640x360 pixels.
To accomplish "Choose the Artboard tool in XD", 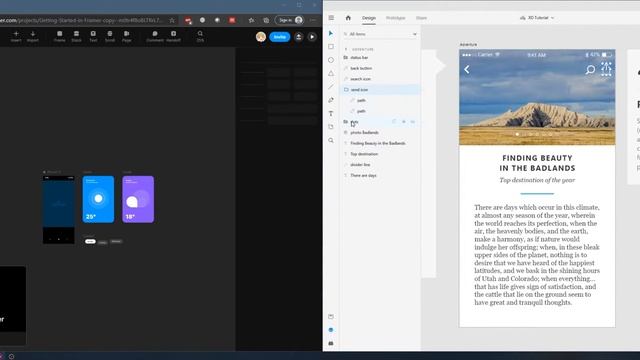I will (x=331, y=127).
